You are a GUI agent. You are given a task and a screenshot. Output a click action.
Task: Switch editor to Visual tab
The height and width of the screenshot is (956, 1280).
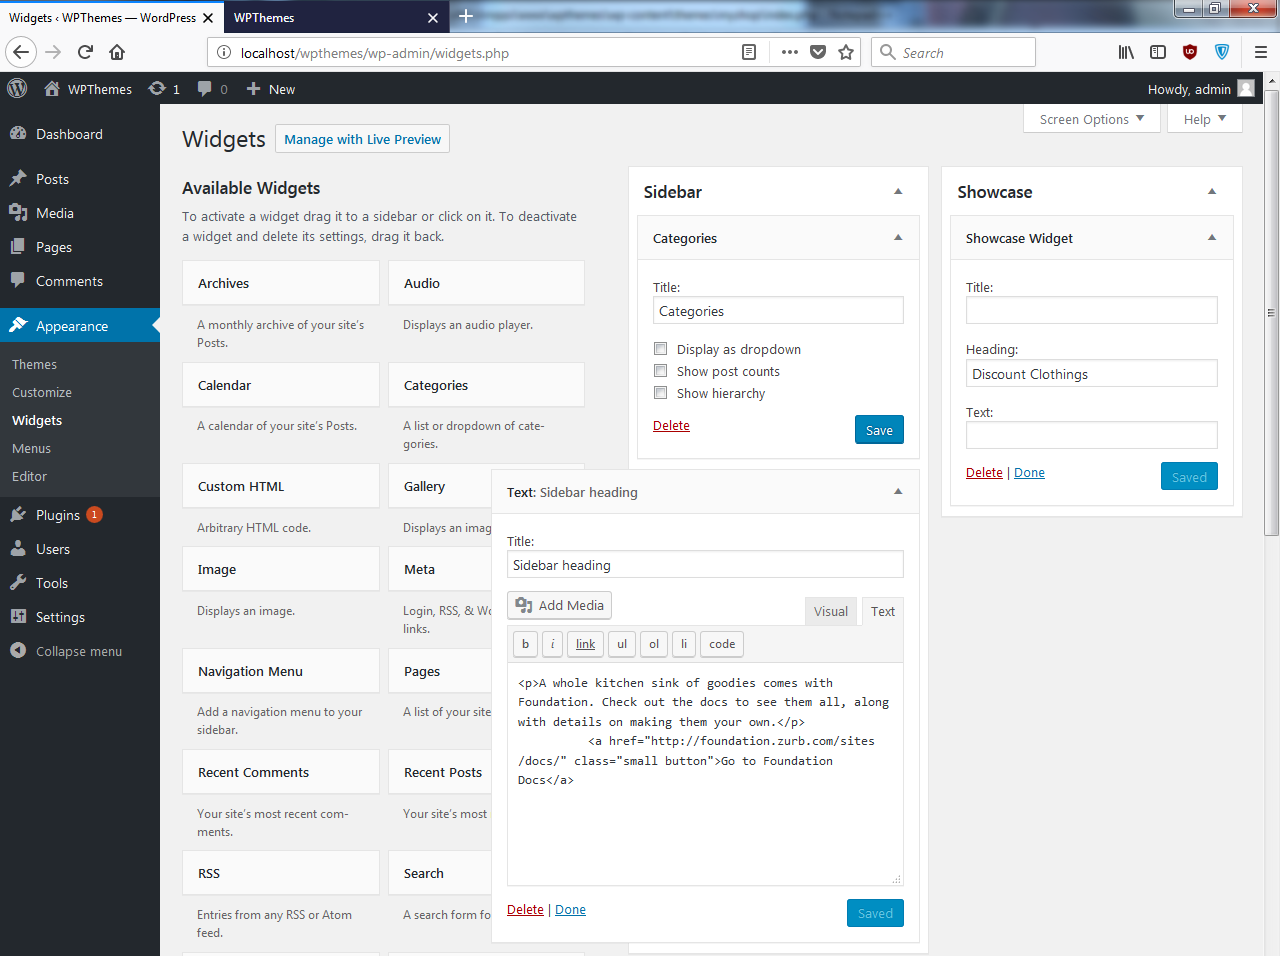(x=830, y=611)
